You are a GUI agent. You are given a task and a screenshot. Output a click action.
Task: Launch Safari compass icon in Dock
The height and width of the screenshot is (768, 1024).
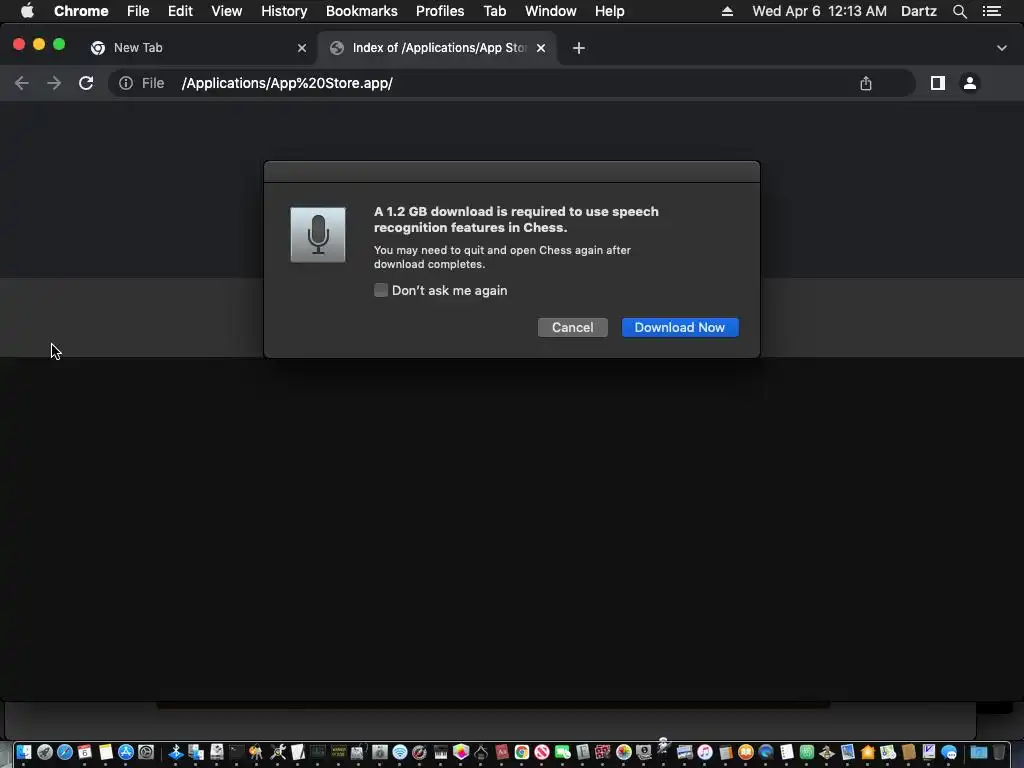point(65,752)
